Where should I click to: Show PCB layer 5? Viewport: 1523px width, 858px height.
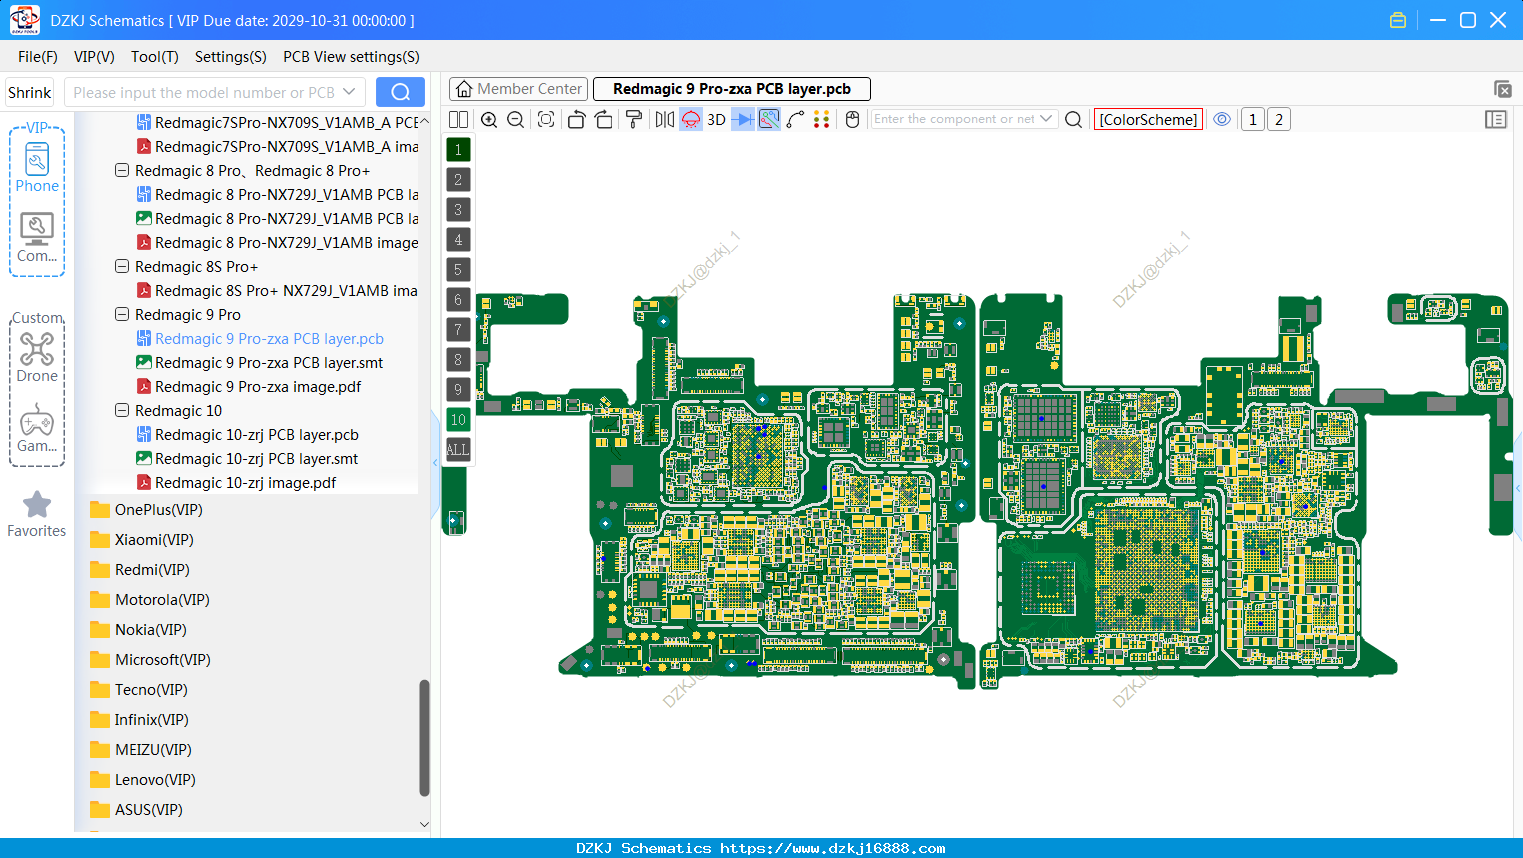pyautogui.click(x=458, y=269)
